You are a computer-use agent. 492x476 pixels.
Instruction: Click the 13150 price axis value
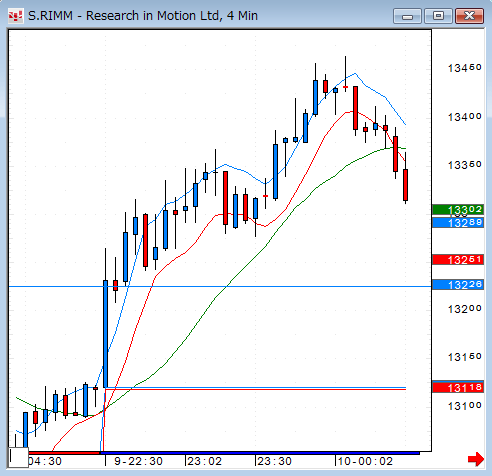pyautogui.click(x=465, y=357)
